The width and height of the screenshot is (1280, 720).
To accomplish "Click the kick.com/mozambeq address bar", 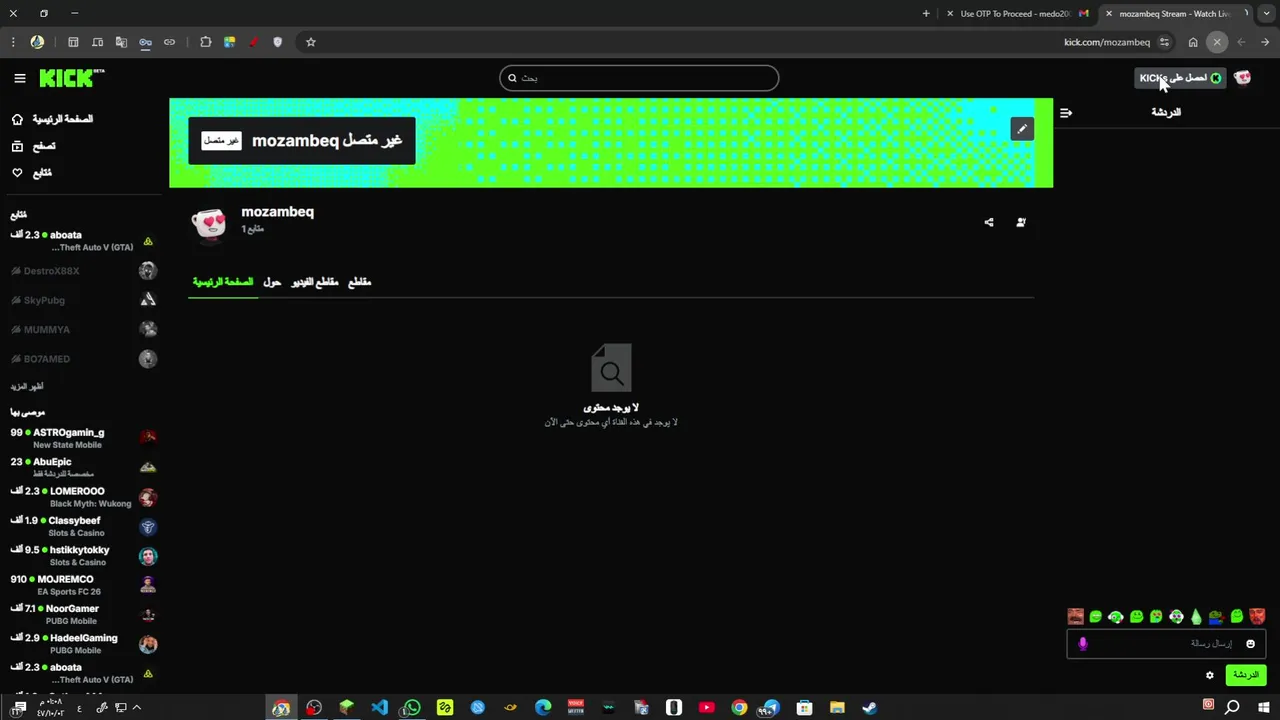I will [1106, 42].
